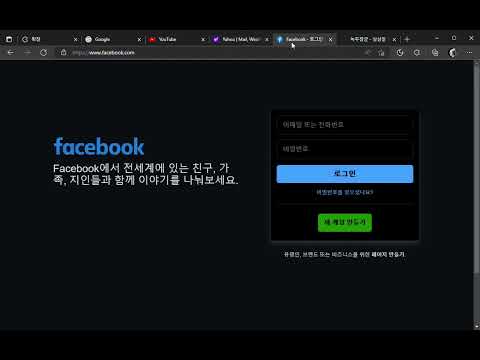This screenshot has width=480, height=360.
Task: Click the www.facebook.com address bar
Action: 213,52
